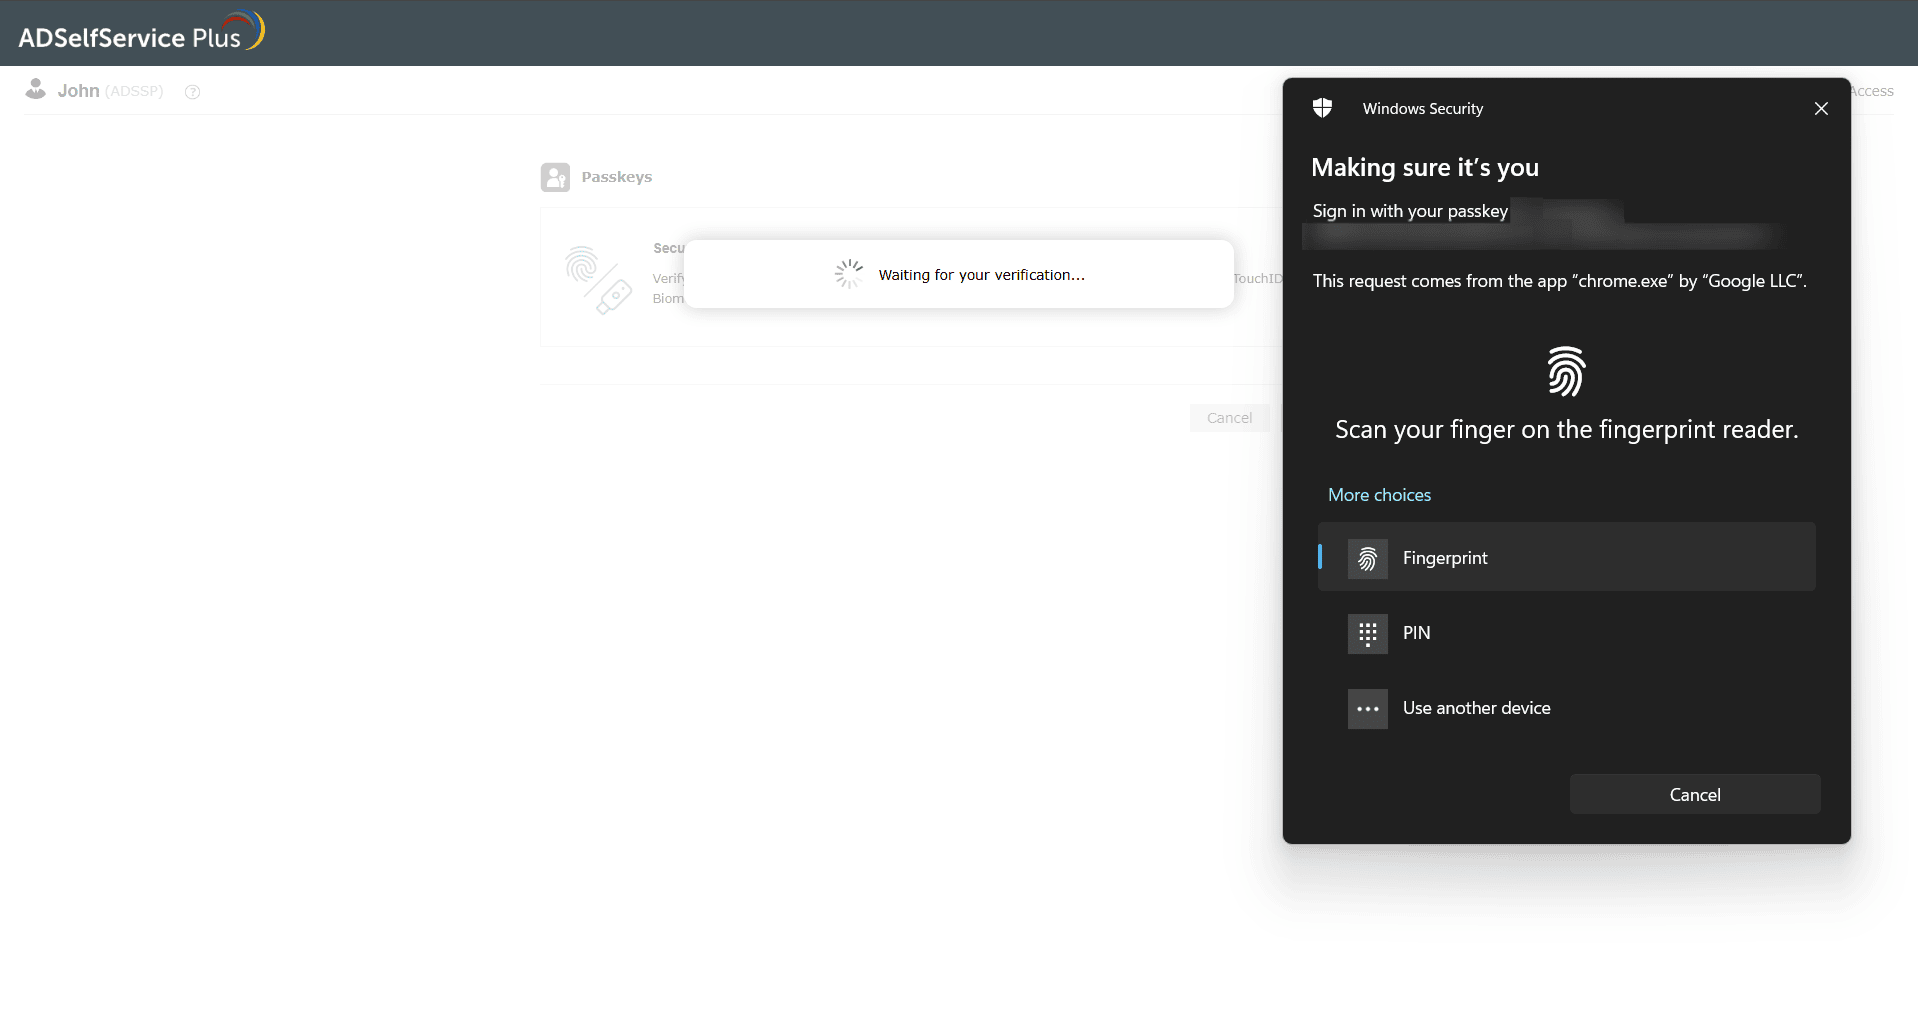1918x1026 pixels.
Task: Expand the More choices list
Action: click(x=1379, y=494)
